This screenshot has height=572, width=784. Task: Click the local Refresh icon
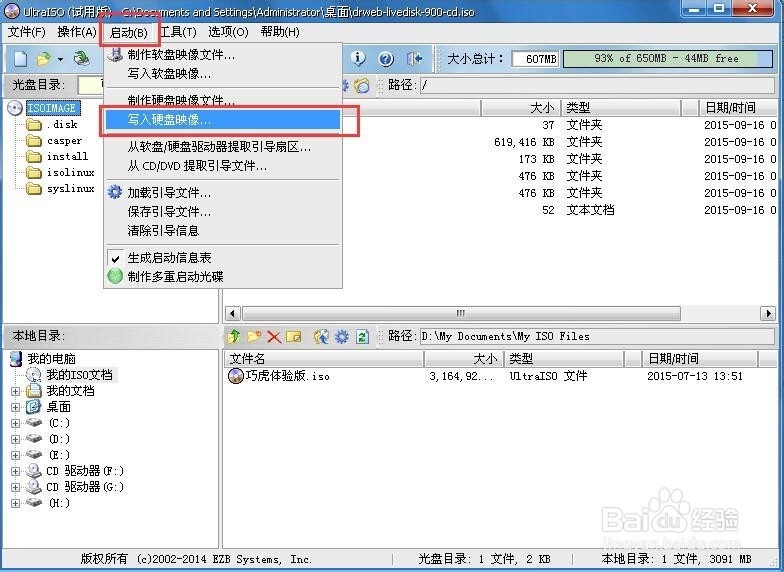click(x=362, y=336)
